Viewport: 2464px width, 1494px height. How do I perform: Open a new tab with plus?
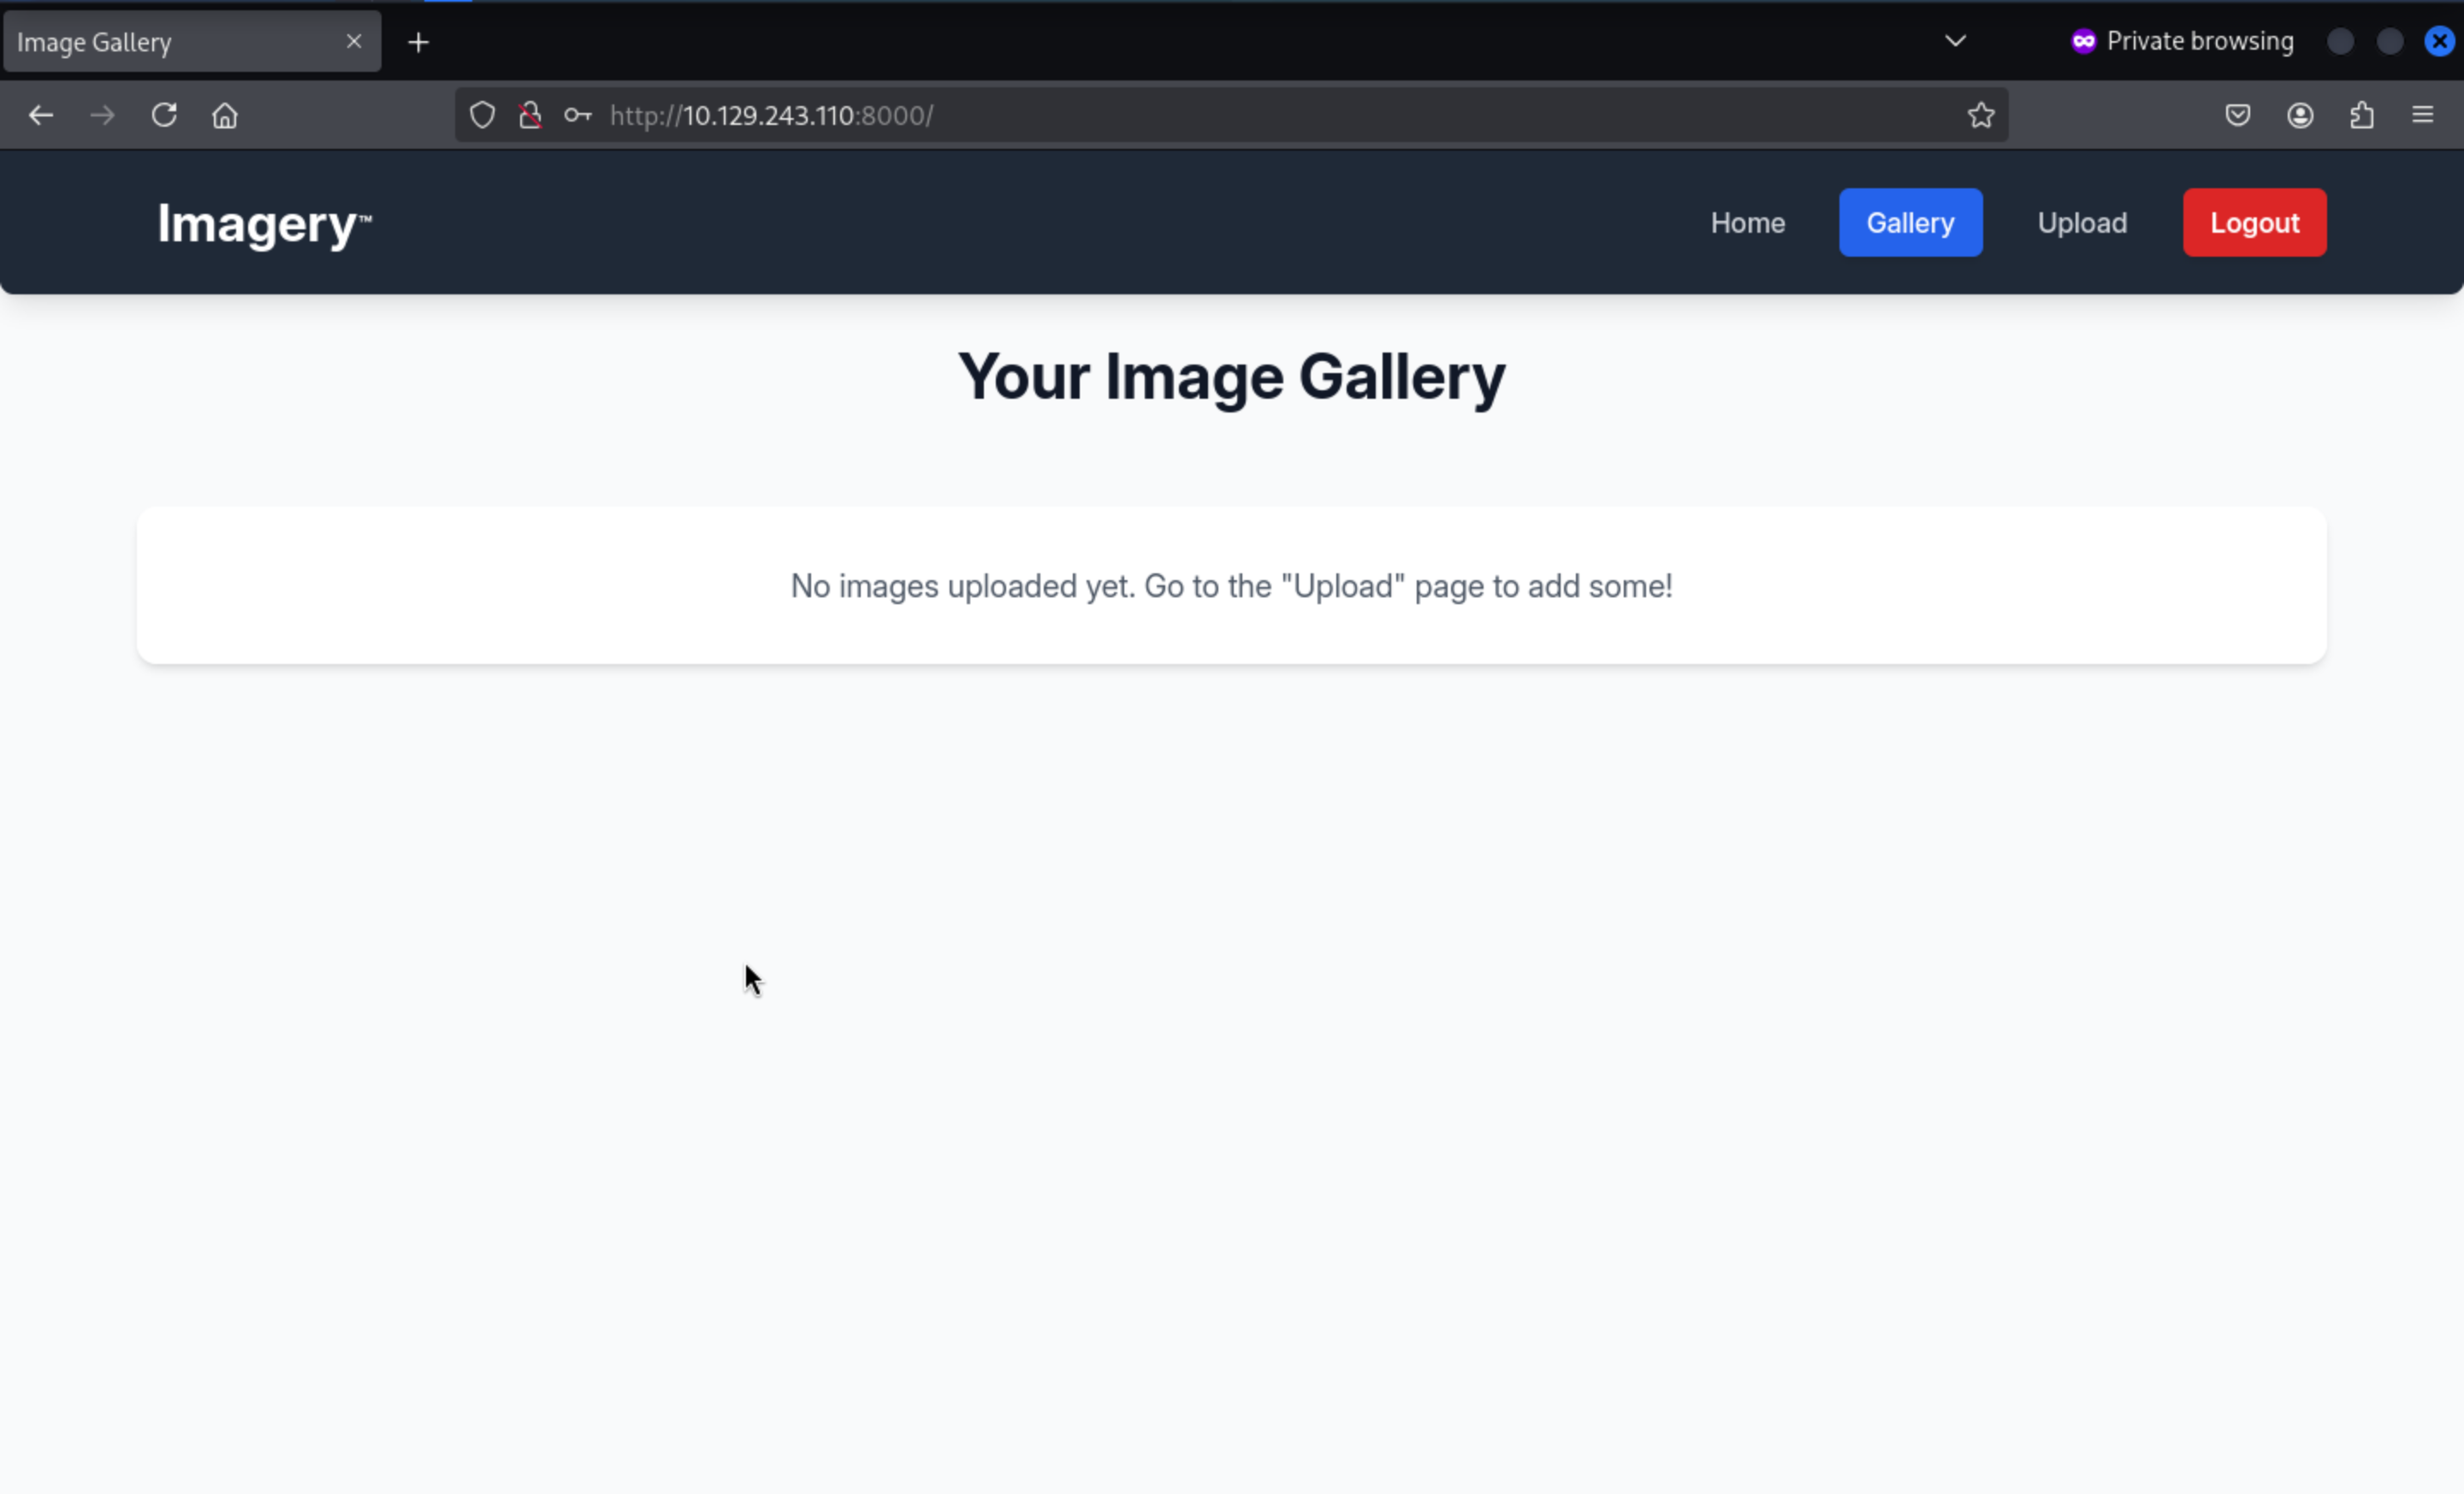(x=419, y=42)
